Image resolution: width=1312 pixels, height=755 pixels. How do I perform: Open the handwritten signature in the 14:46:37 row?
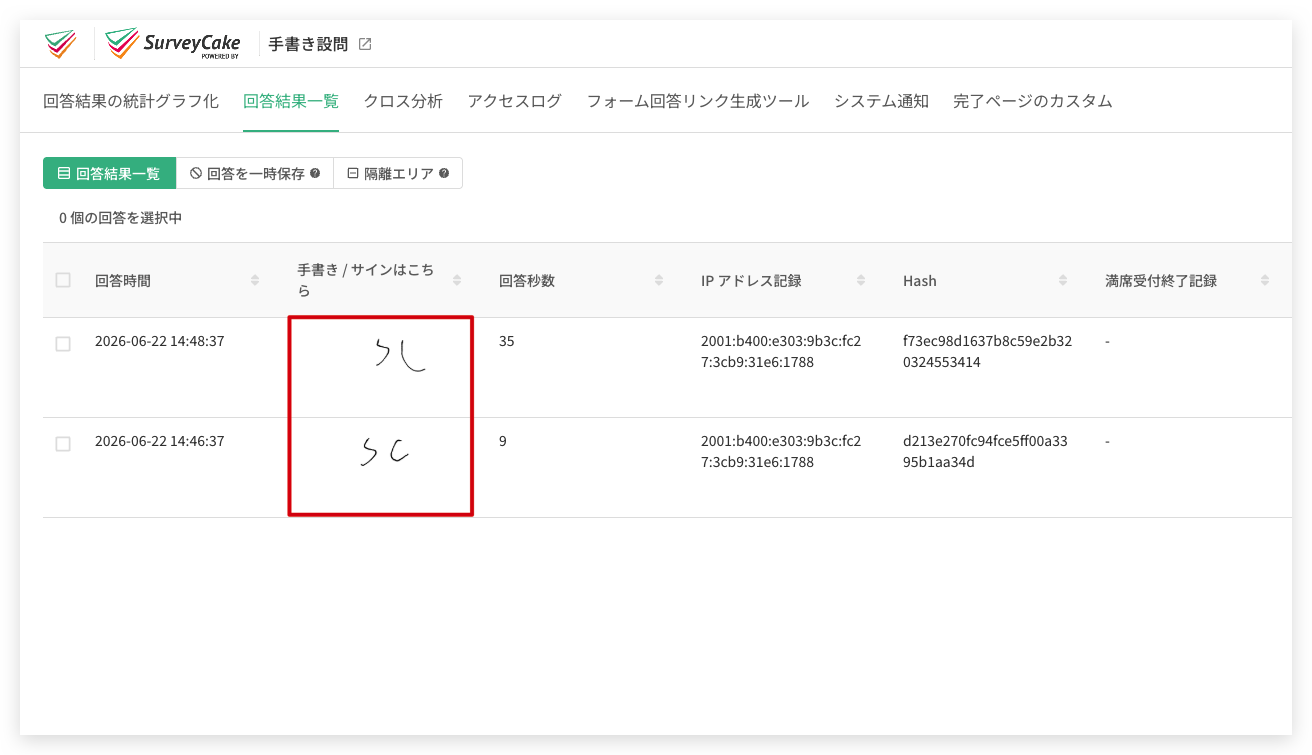coord(386,453)
